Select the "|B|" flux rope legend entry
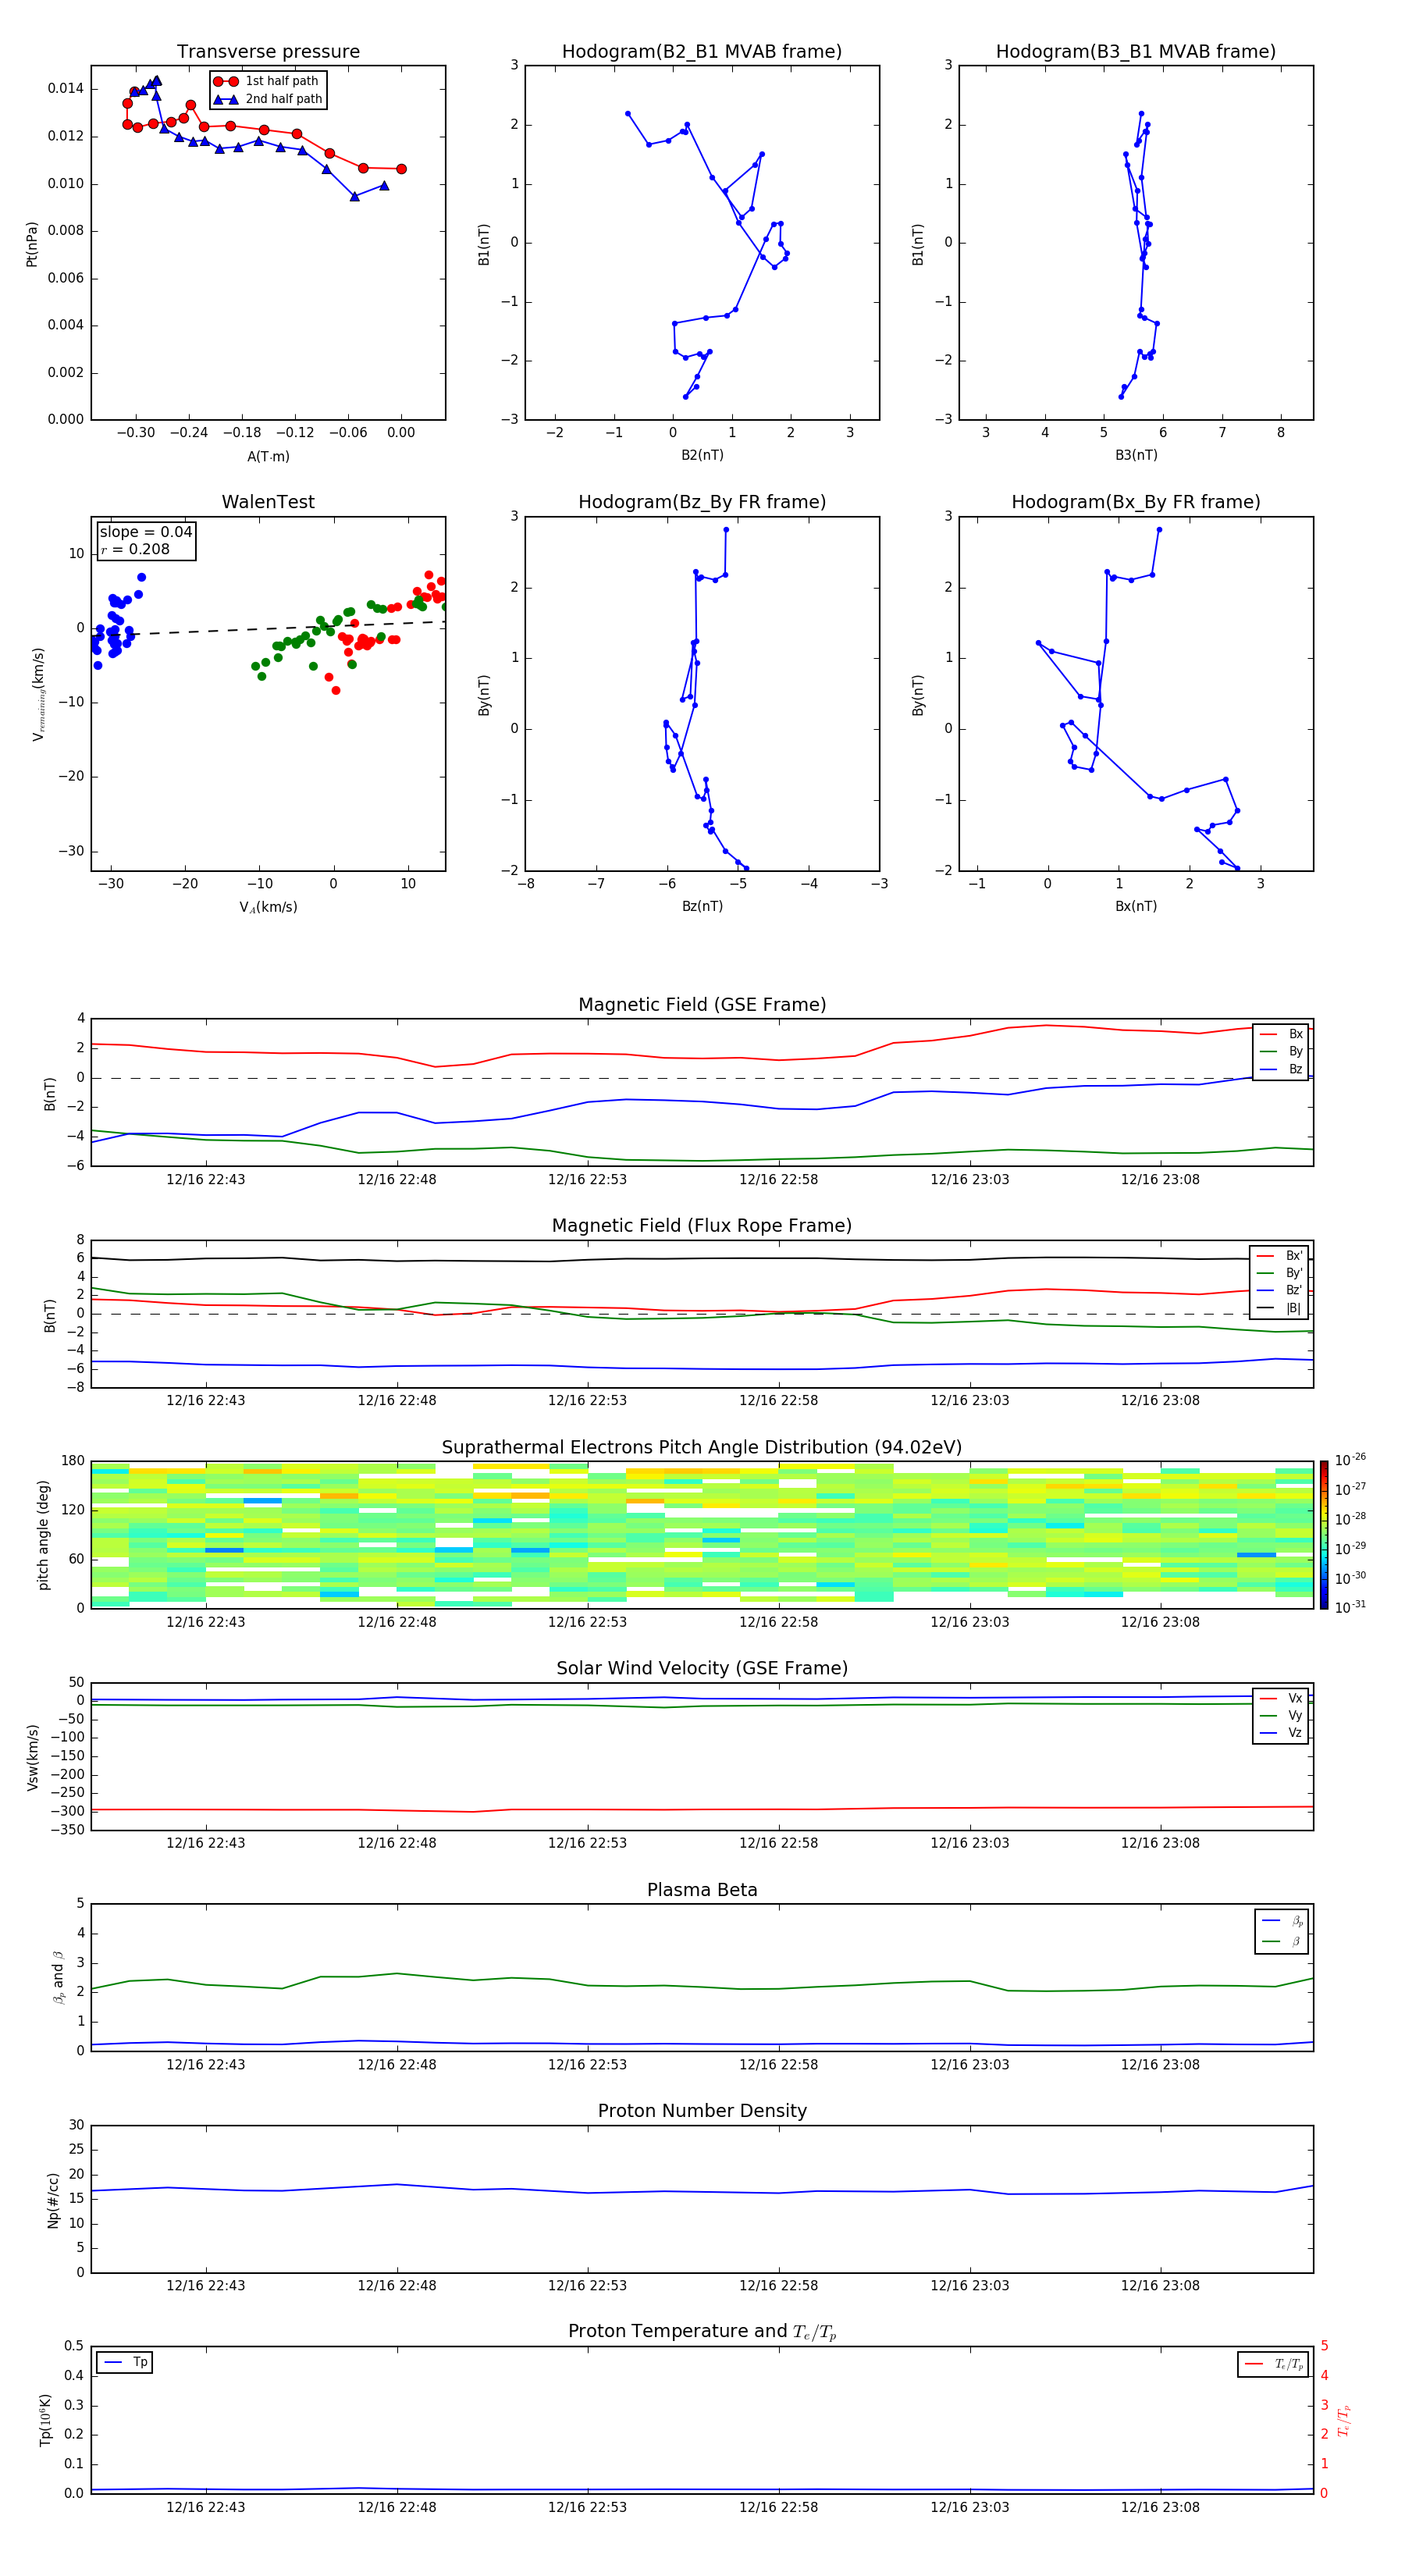This screenshot has width=1405, height=2576. 1280,1308
